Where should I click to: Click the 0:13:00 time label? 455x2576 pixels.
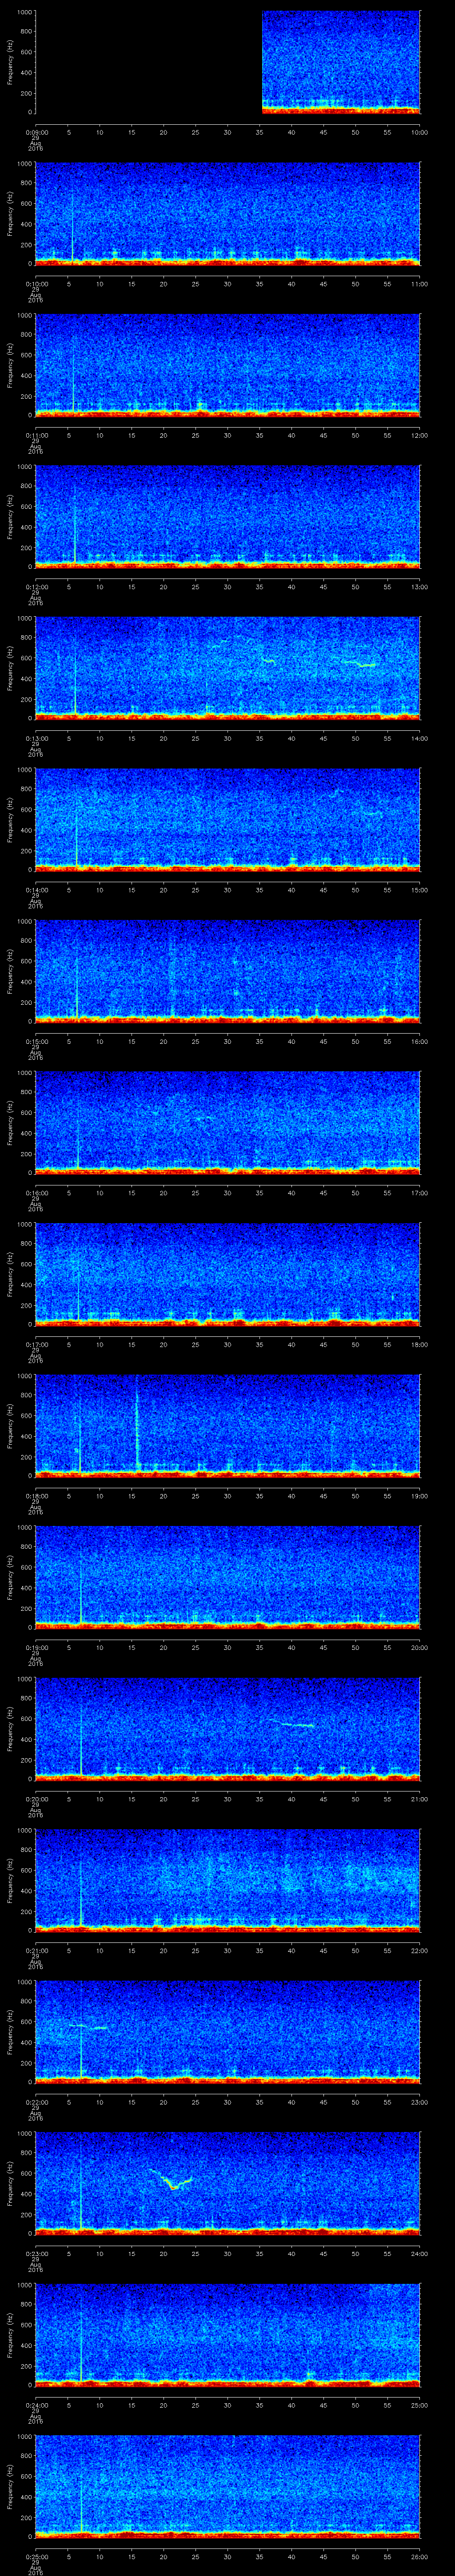(x=36, y=738)
